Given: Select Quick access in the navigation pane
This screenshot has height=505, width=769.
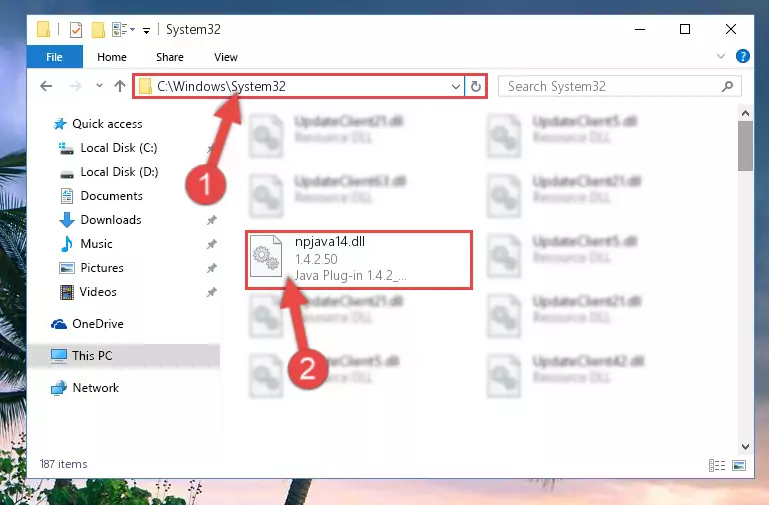Looking at the screenshot, I should click(x=107, y=124).
